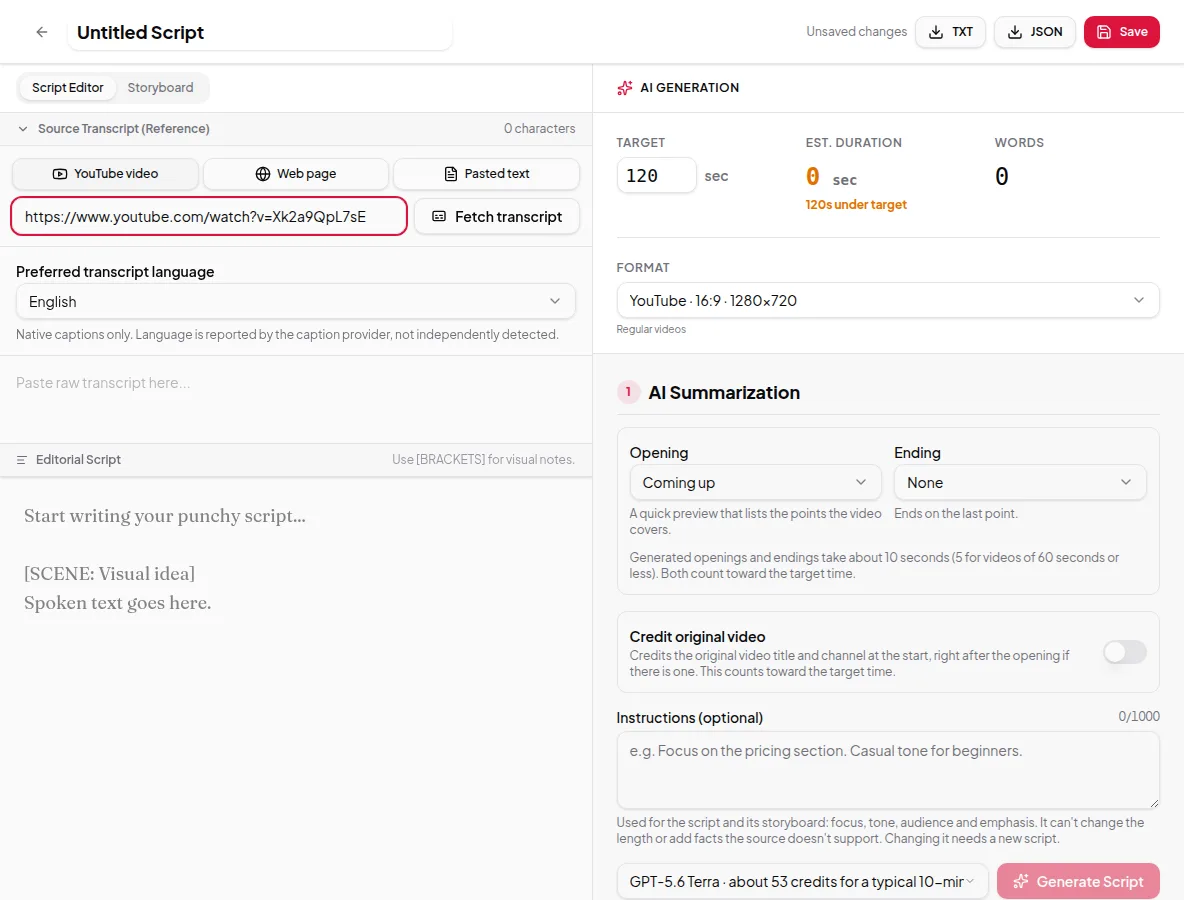Screen dimensions: 1184x900
Task: Edit the target seconds field
Action: coord(656,175)
